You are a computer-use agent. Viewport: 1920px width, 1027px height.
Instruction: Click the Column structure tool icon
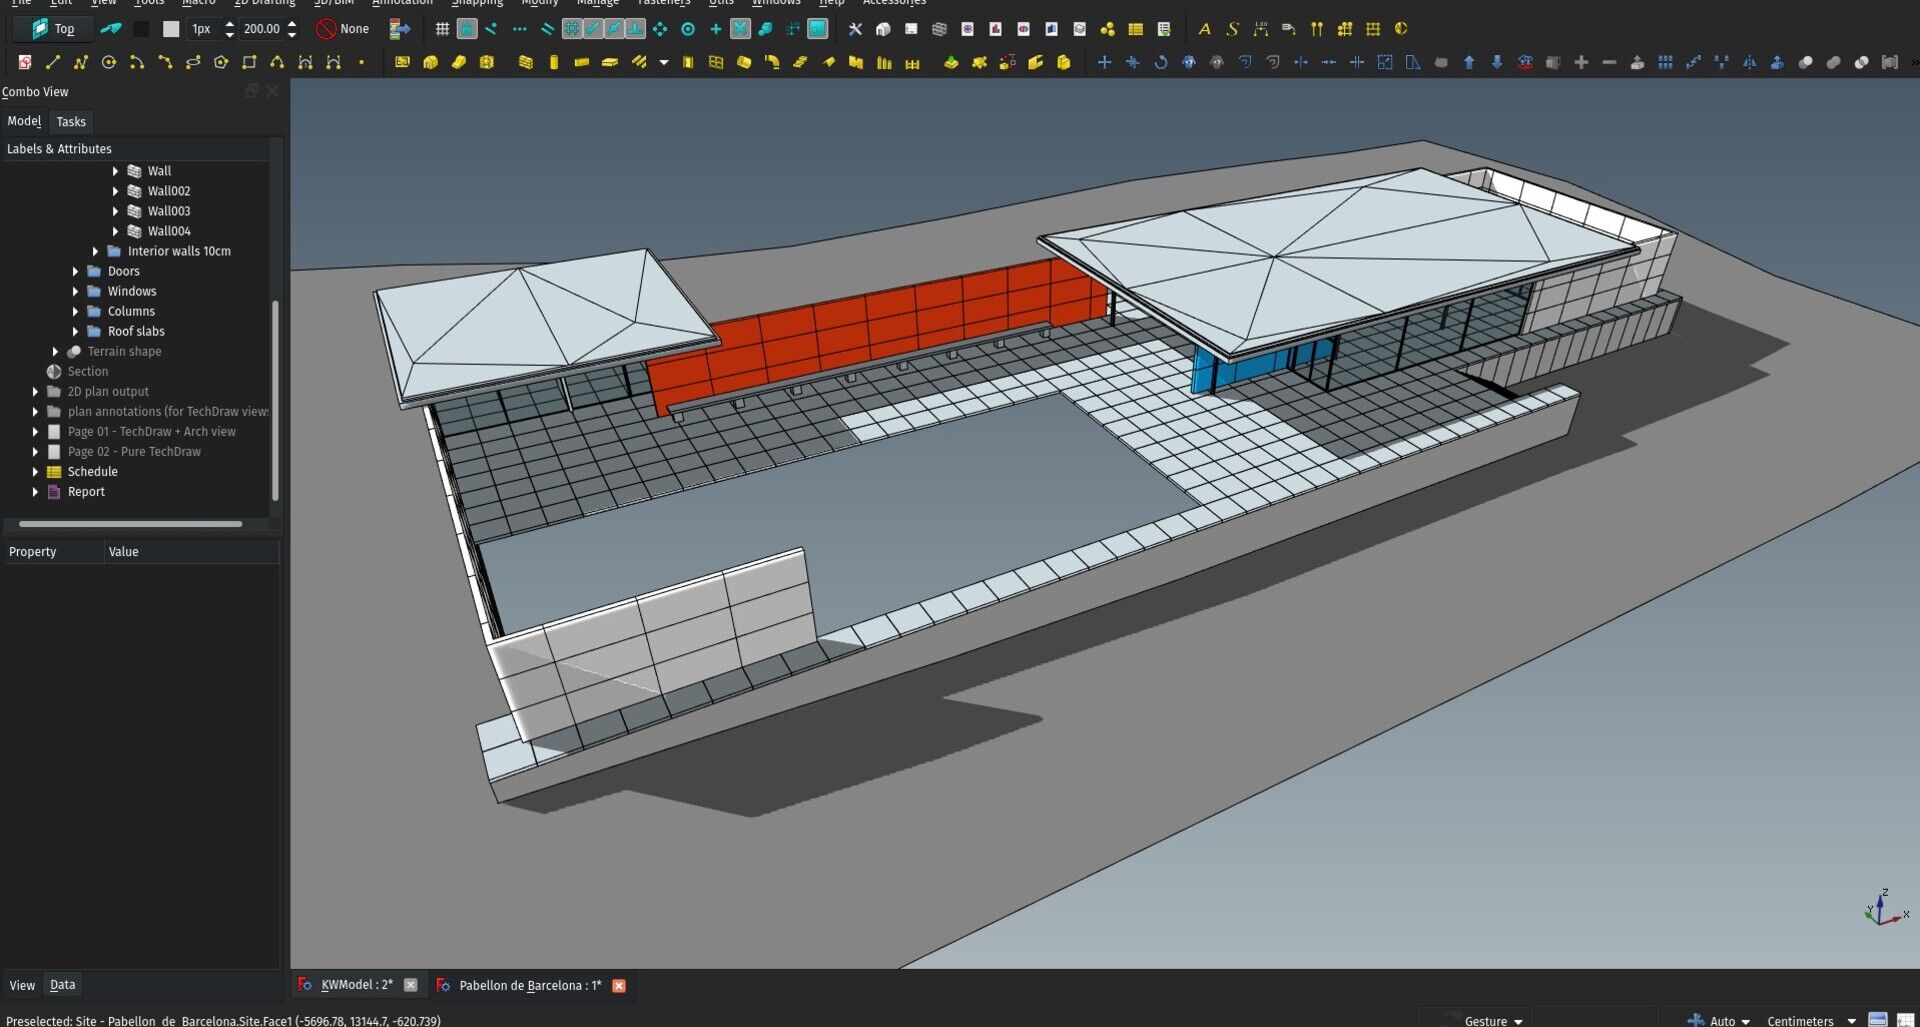pos(553,62)
